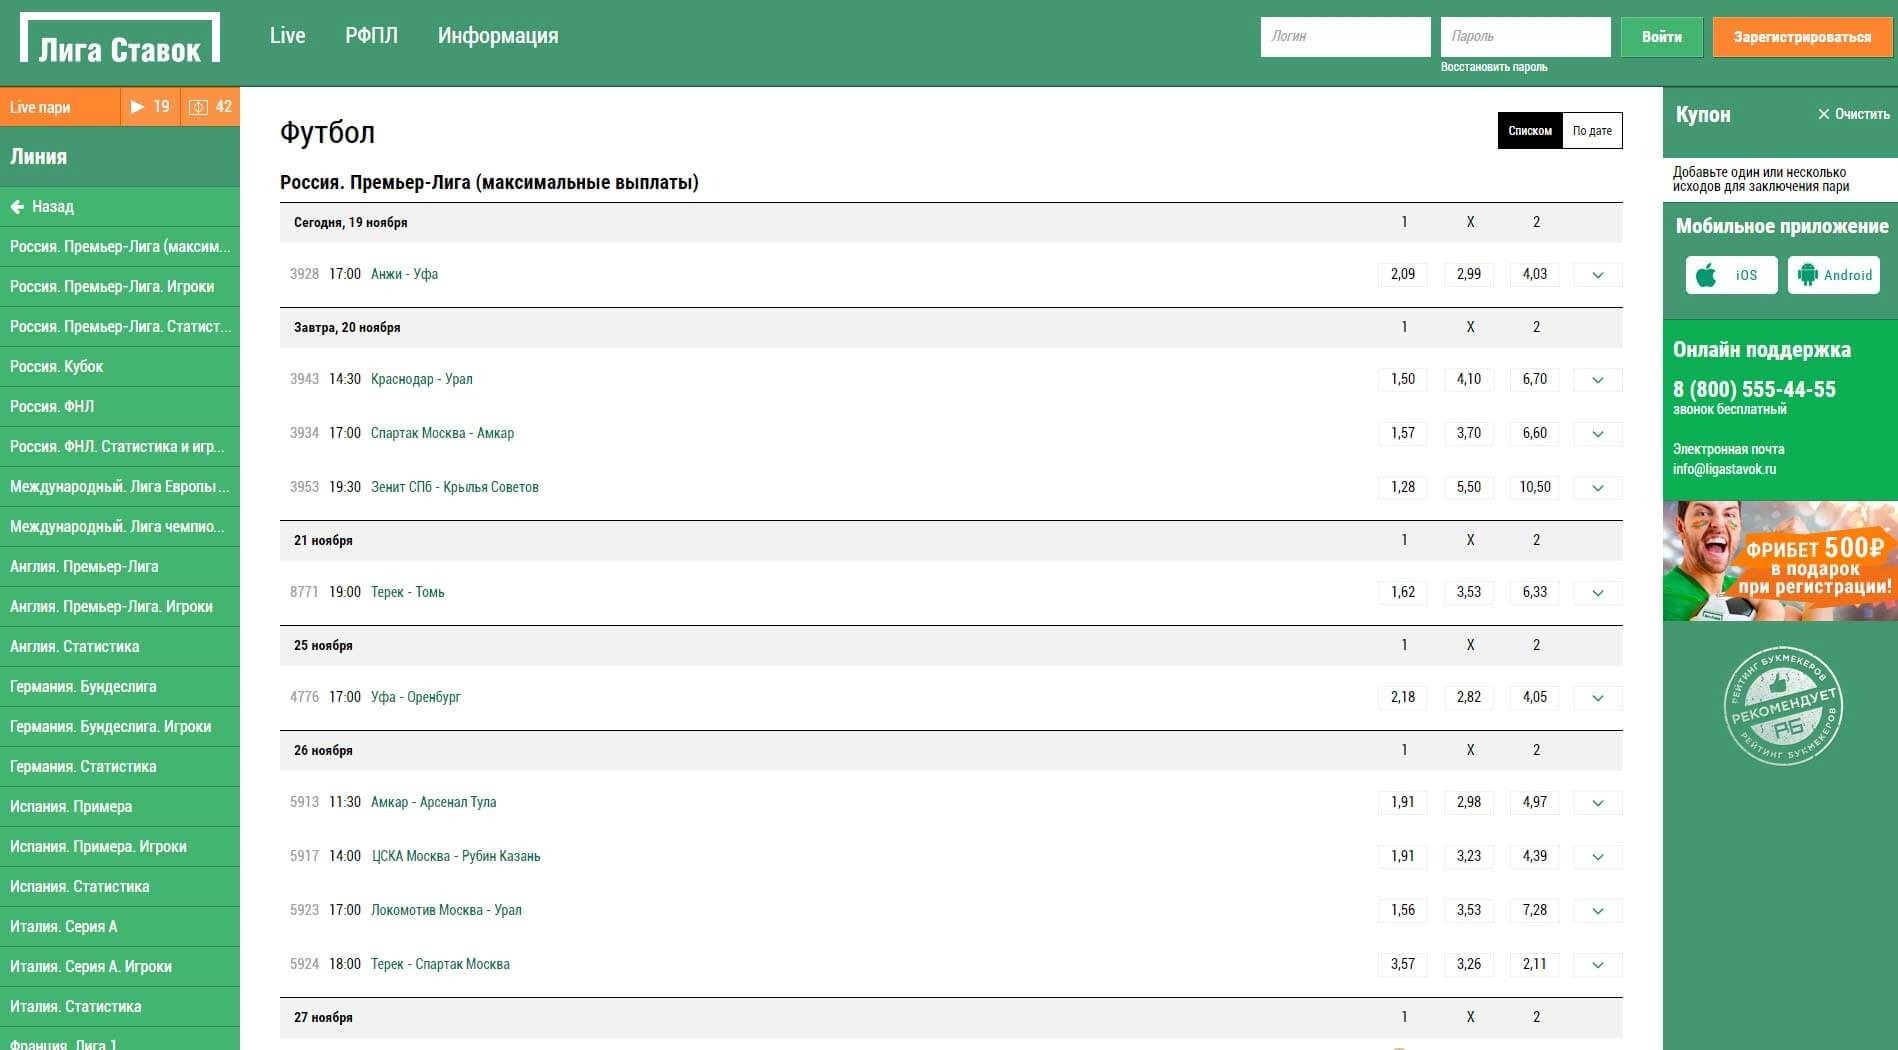Click the Зарегистрироваться button
1898x1050 pixels.
pyautogui.click(x=1802, y=37)
